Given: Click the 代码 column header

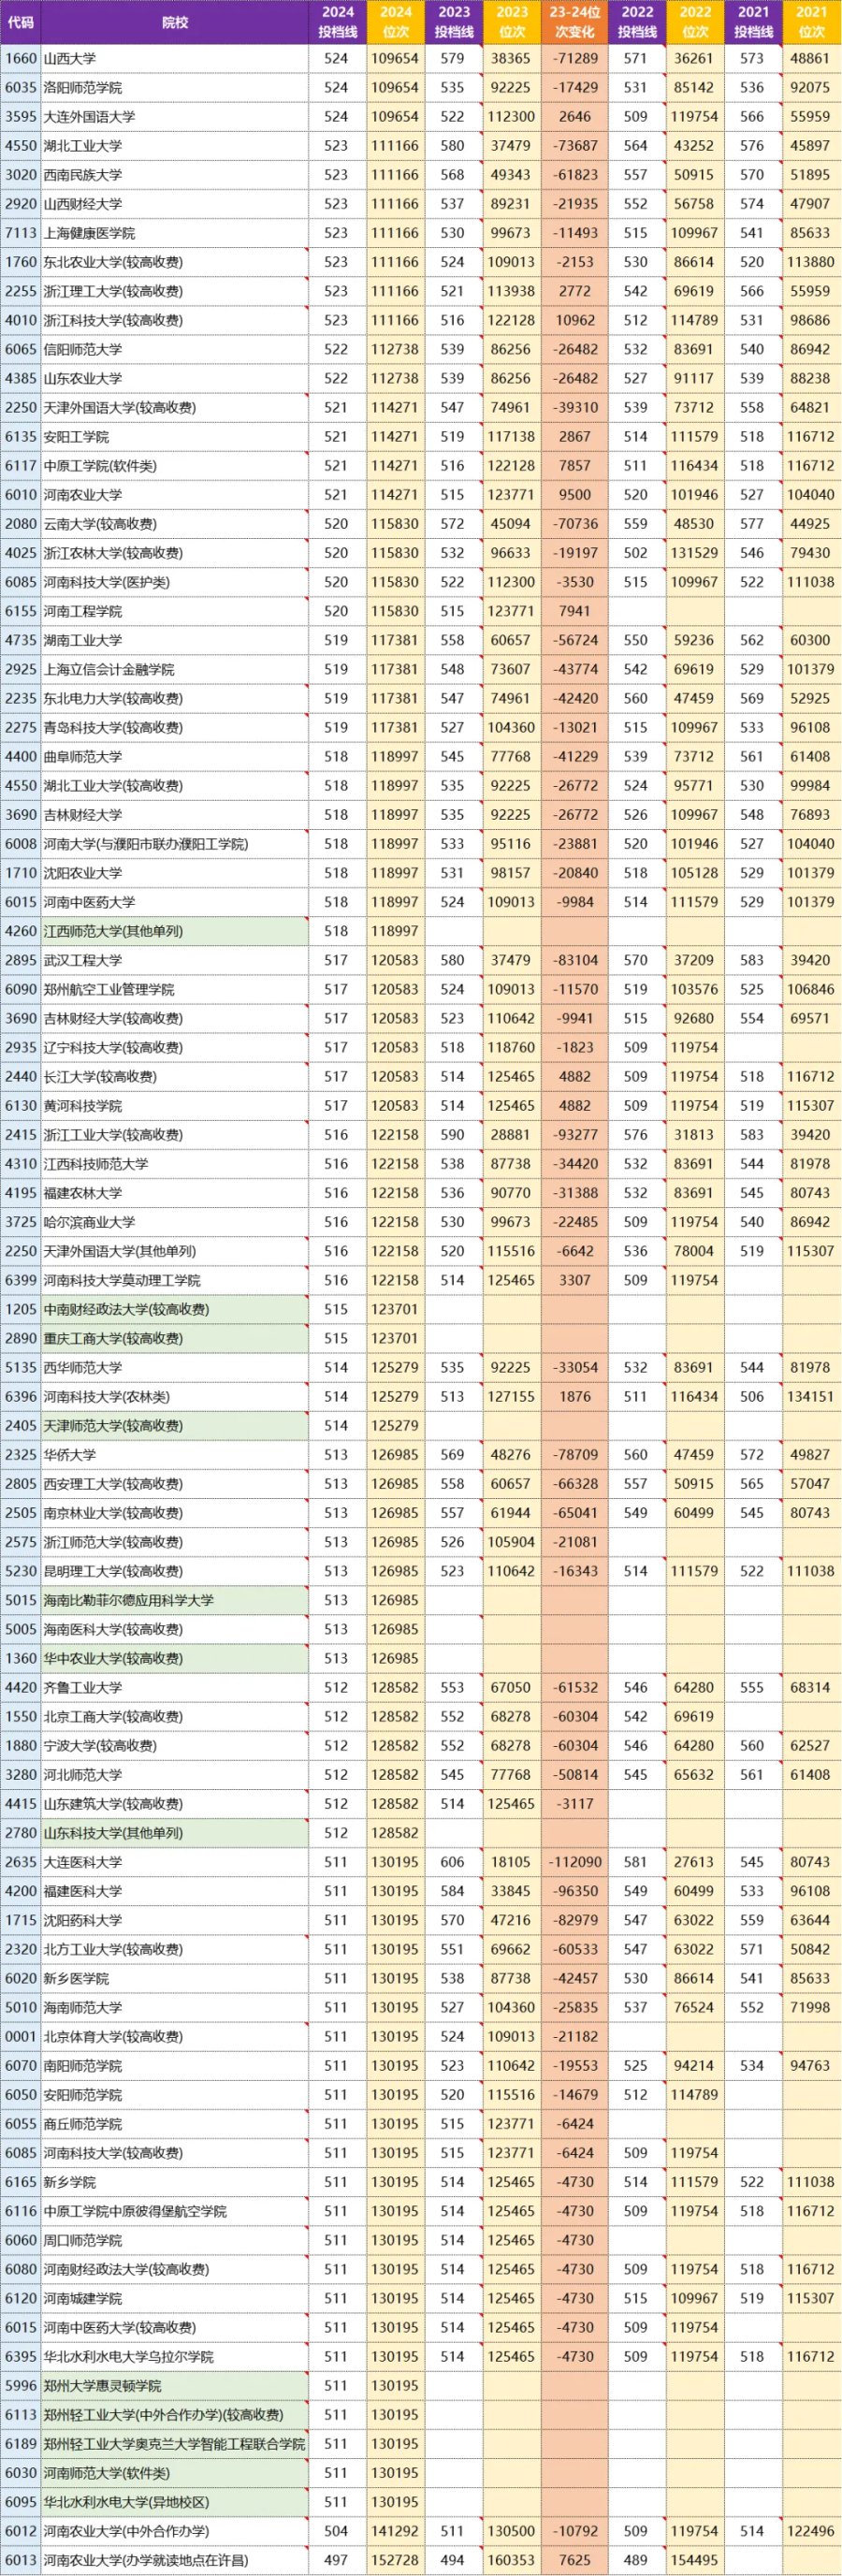Looking at the screenshot, I should tap(20, 22).
